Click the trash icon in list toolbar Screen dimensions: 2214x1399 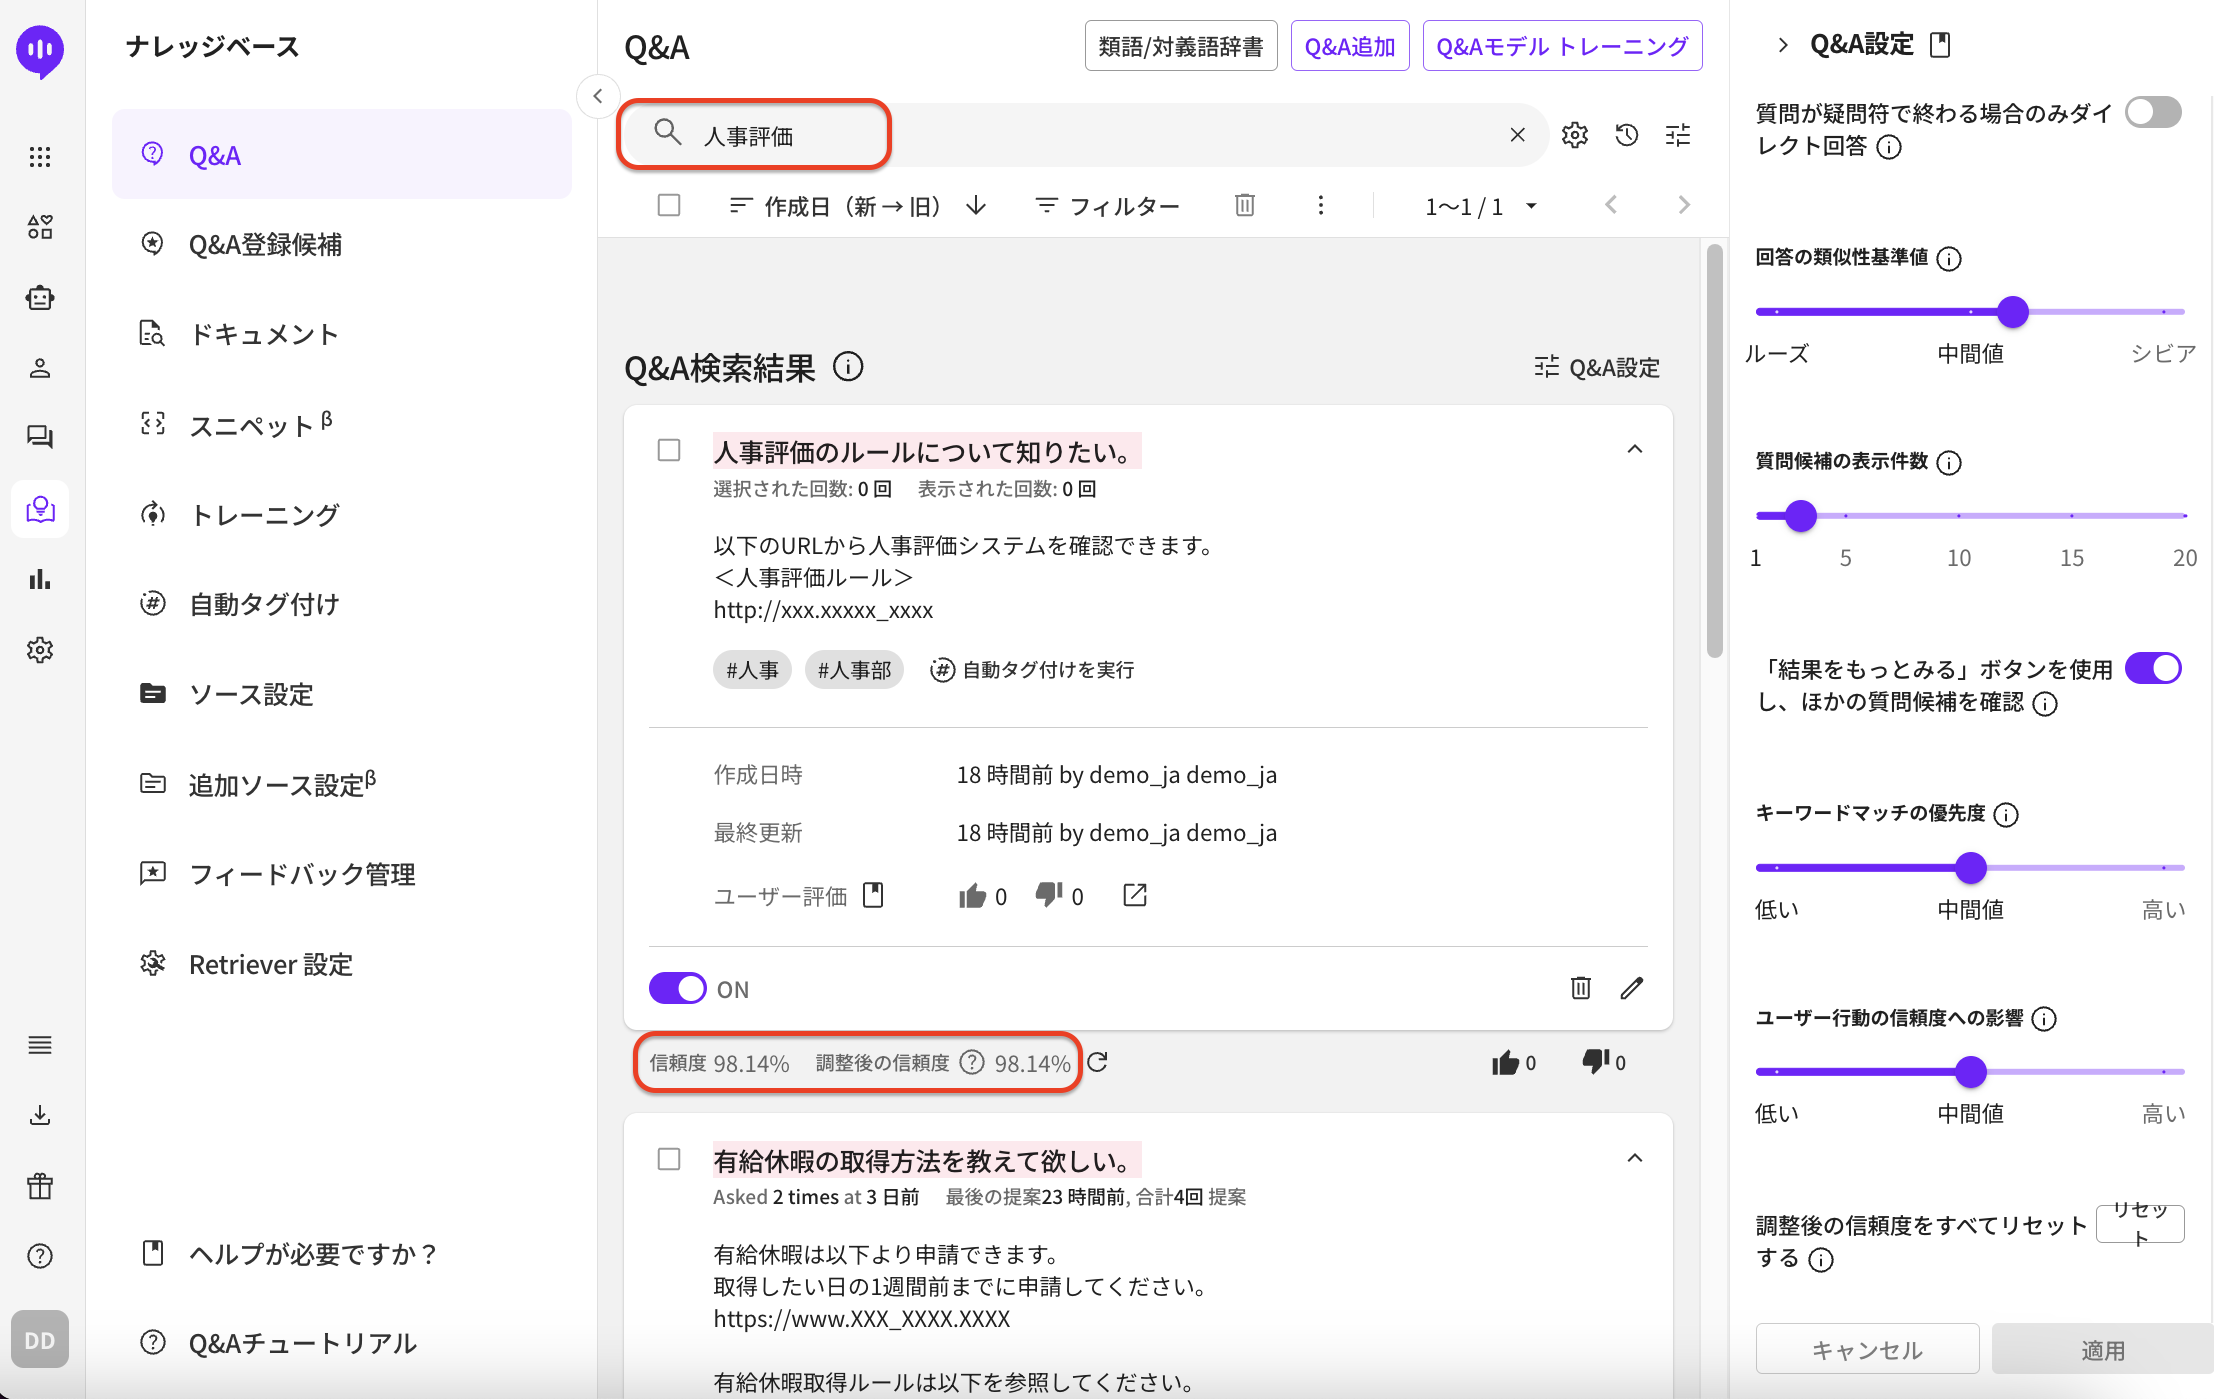pyautogui.click(x=1244, y=205)
